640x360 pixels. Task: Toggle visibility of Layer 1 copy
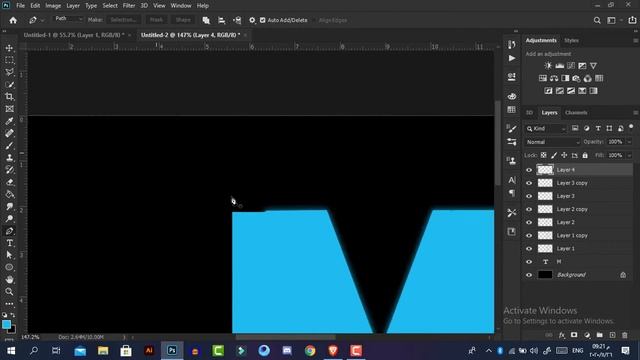(x=529, y=235)
